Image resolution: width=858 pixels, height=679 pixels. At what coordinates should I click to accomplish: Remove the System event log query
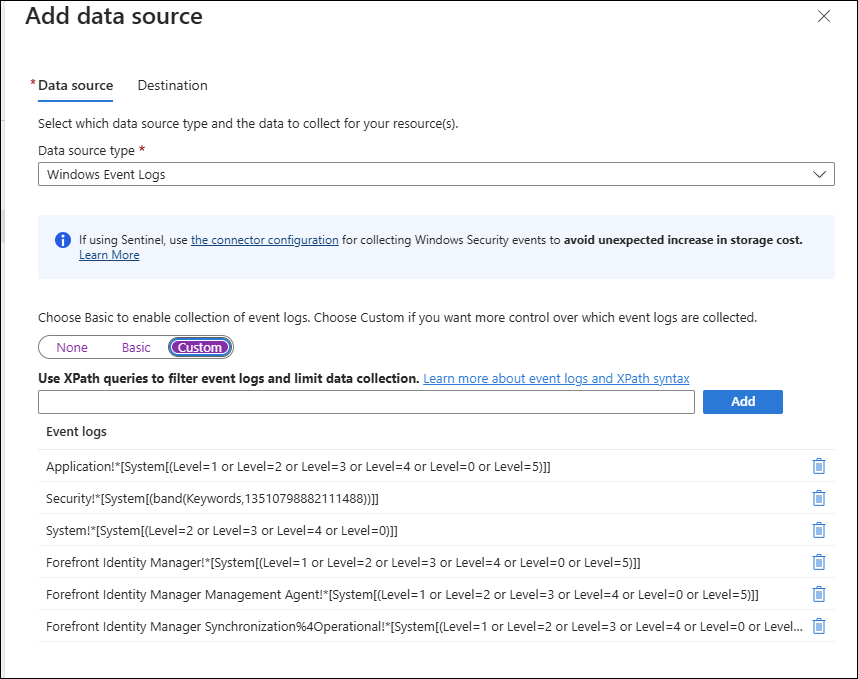tap(819, 530)
